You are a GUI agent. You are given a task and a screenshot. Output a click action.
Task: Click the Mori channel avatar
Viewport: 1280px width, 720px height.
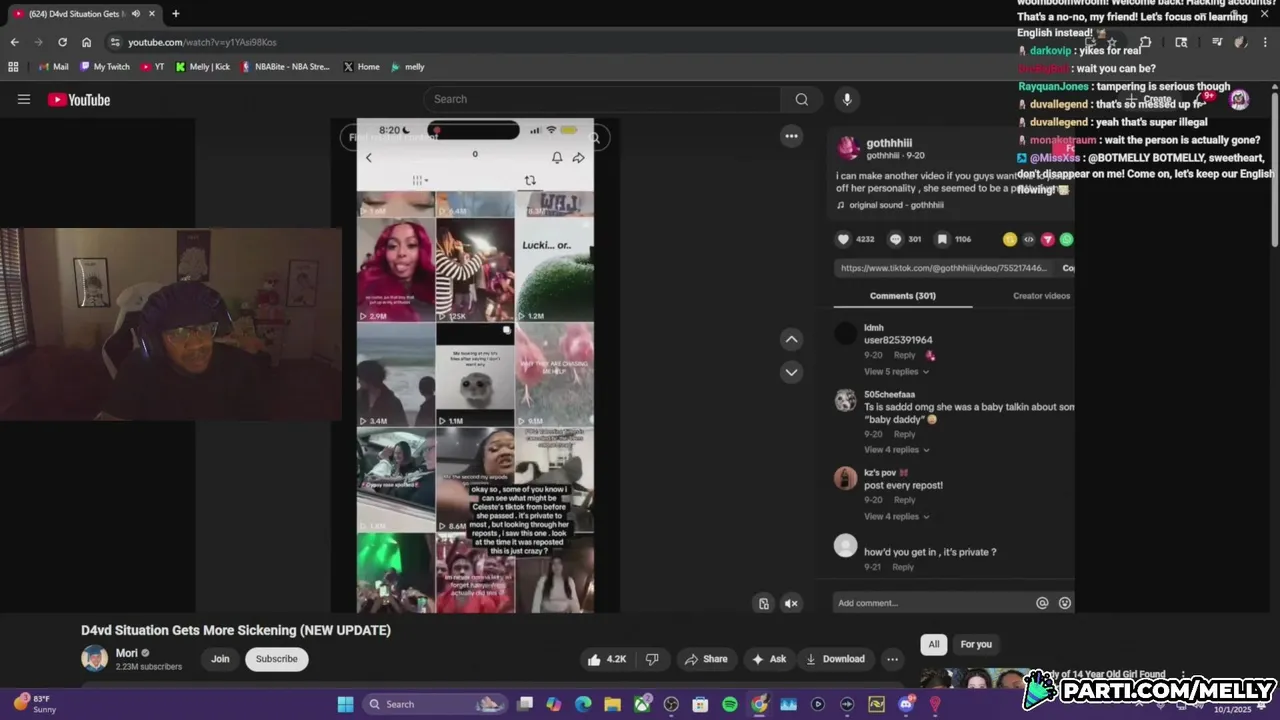(x=94, y=659)
